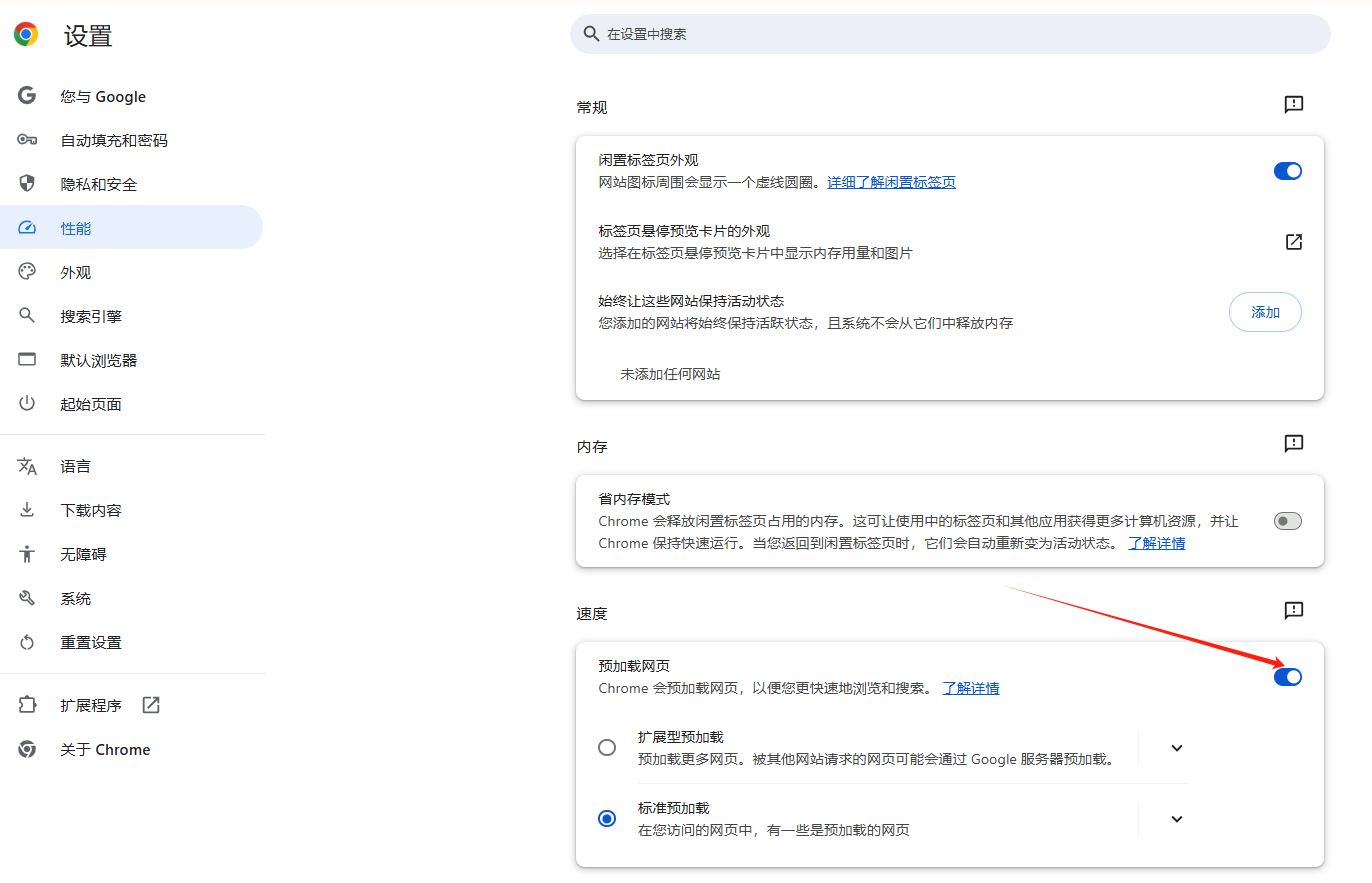Click the power icon for 起始页面
Screen dimensions: 1372x883
pyautogui.click(x=27, y=404)
